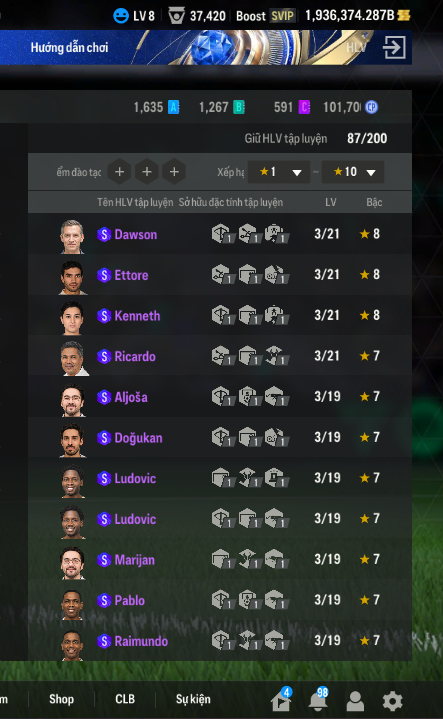
Task: Click the purple C-grade card icon
Action: coord(305,107)
